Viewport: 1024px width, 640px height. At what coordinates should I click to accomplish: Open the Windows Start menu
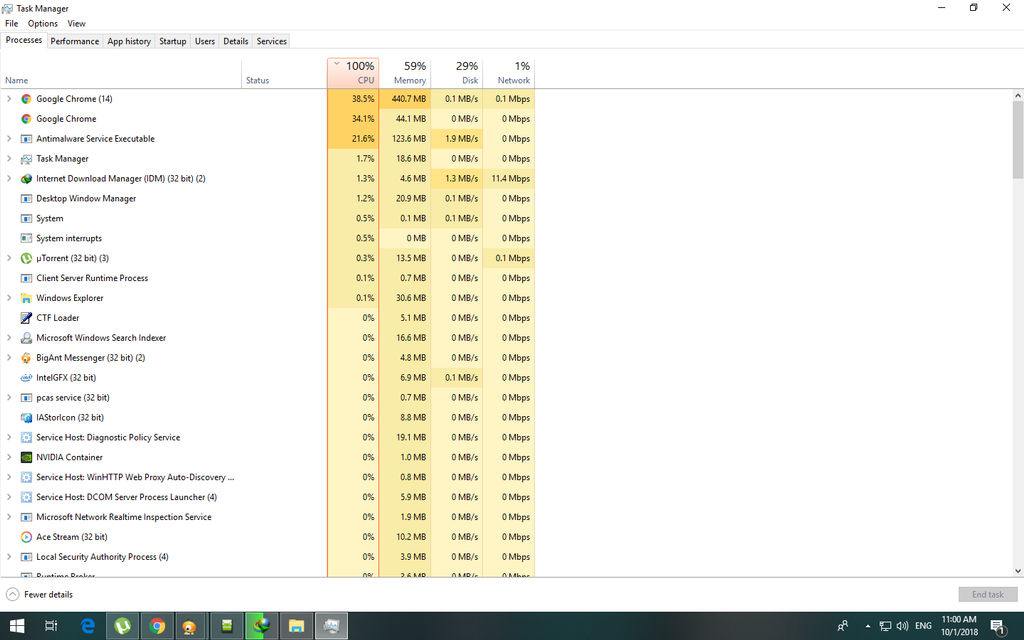(17, 626)
